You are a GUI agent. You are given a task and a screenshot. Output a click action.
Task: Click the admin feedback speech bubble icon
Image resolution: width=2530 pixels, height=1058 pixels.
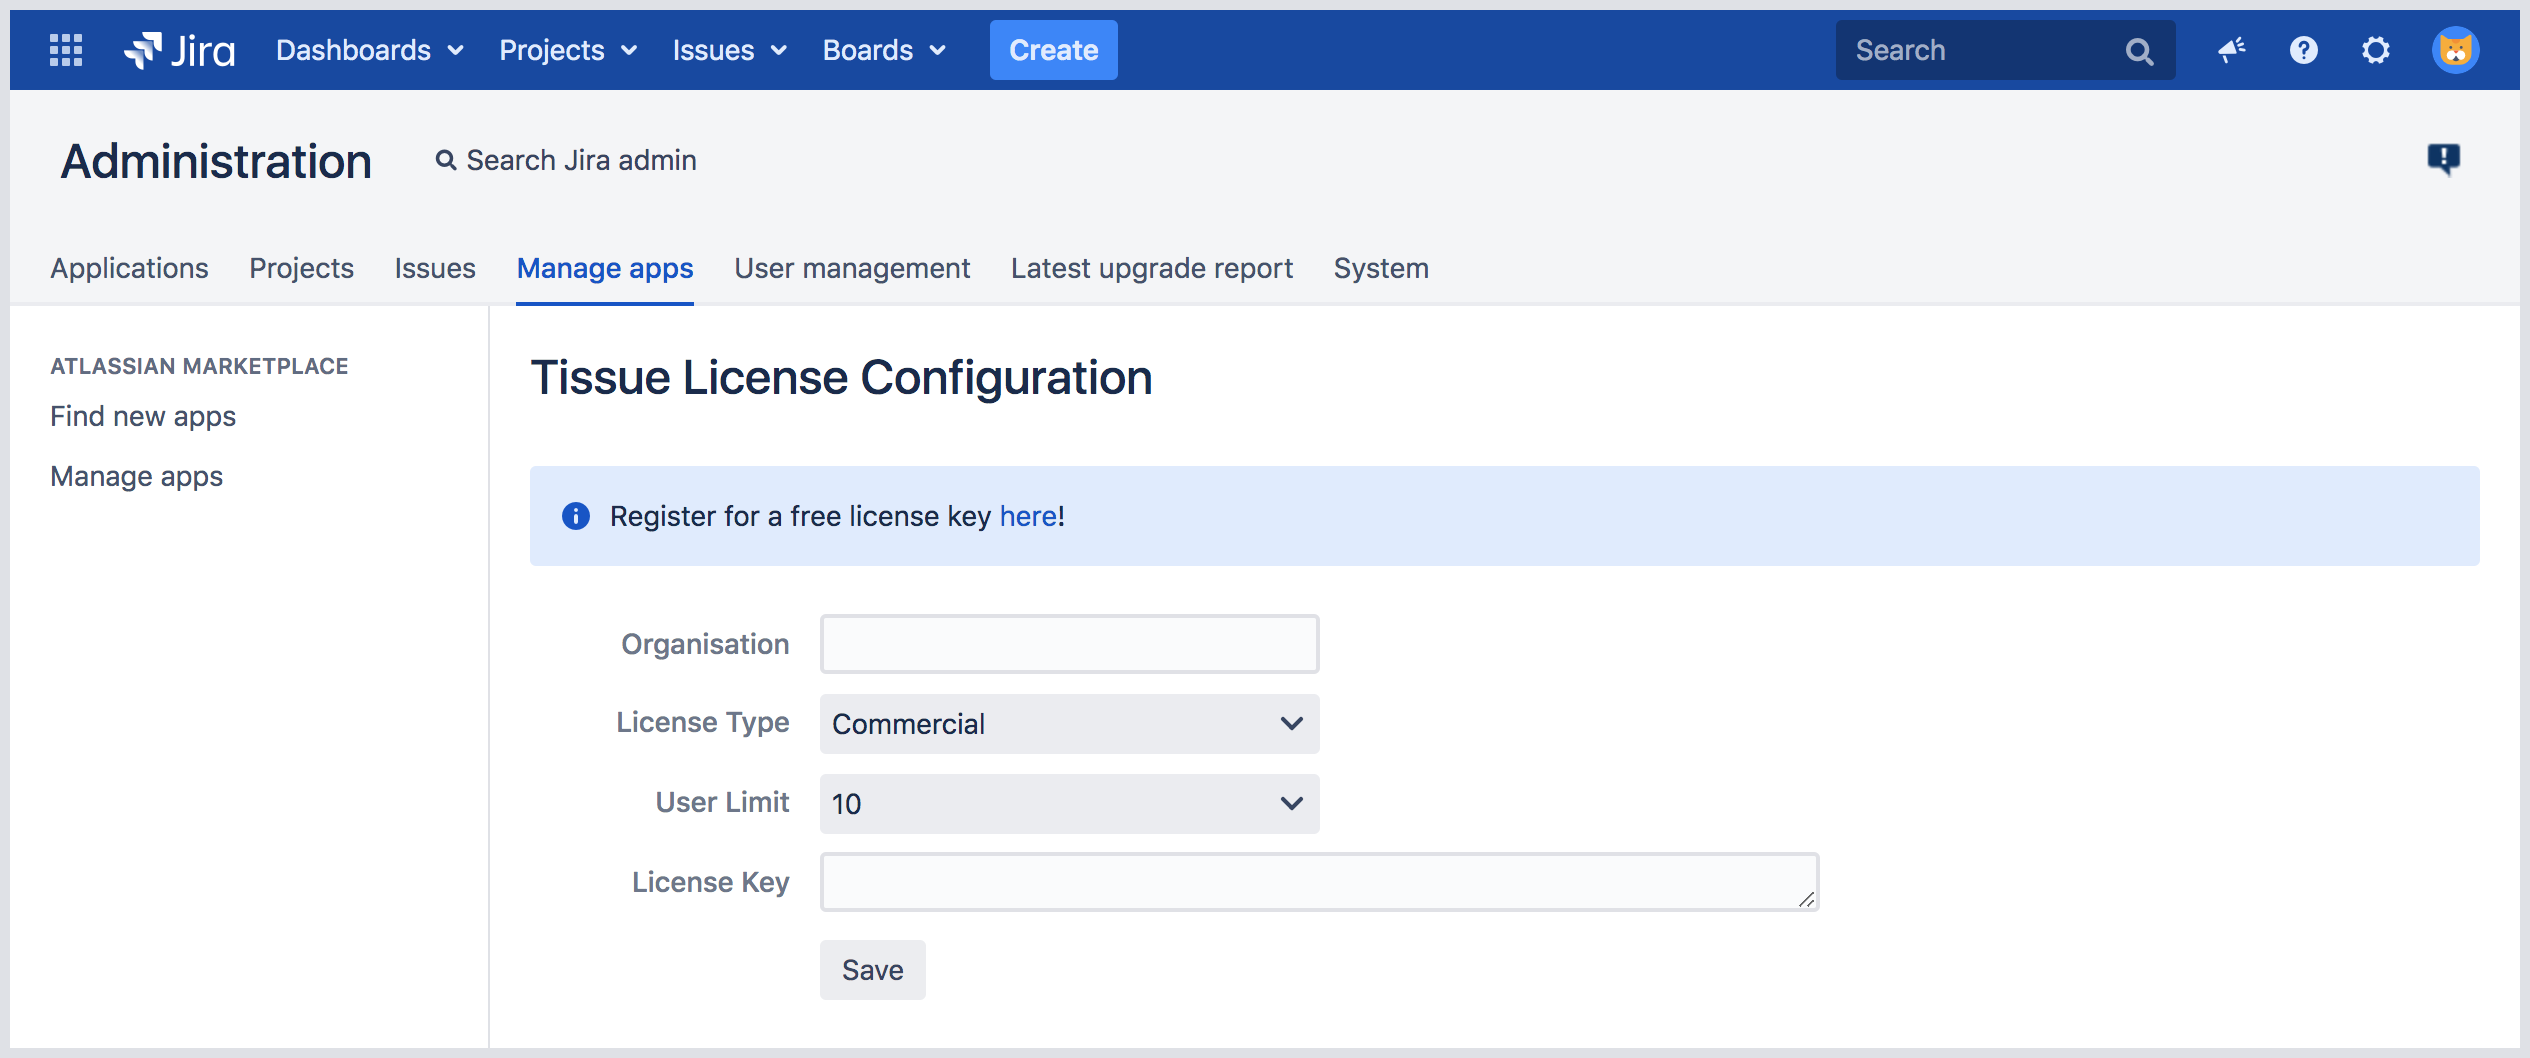pos(2444,159)
